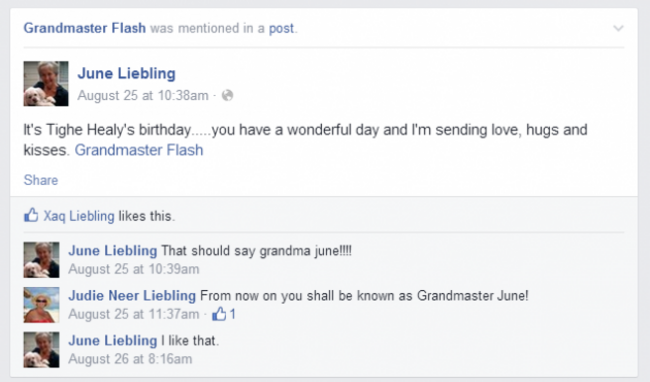650x382 pixels.
Task: Click the thumbs-up icon beside Xaq Liebling
Action: coord(31,215)
